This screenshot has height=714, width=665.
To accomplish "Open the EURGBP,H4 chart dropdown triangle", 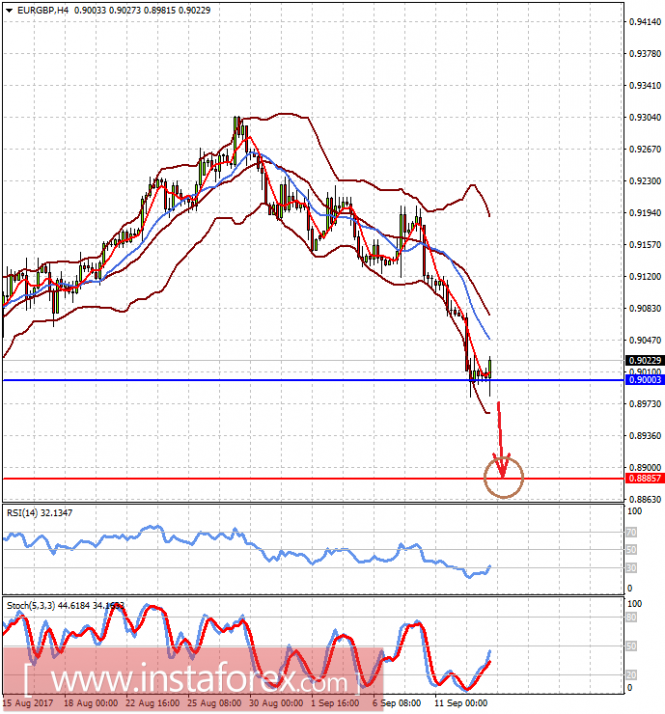I will click(9, 10).
